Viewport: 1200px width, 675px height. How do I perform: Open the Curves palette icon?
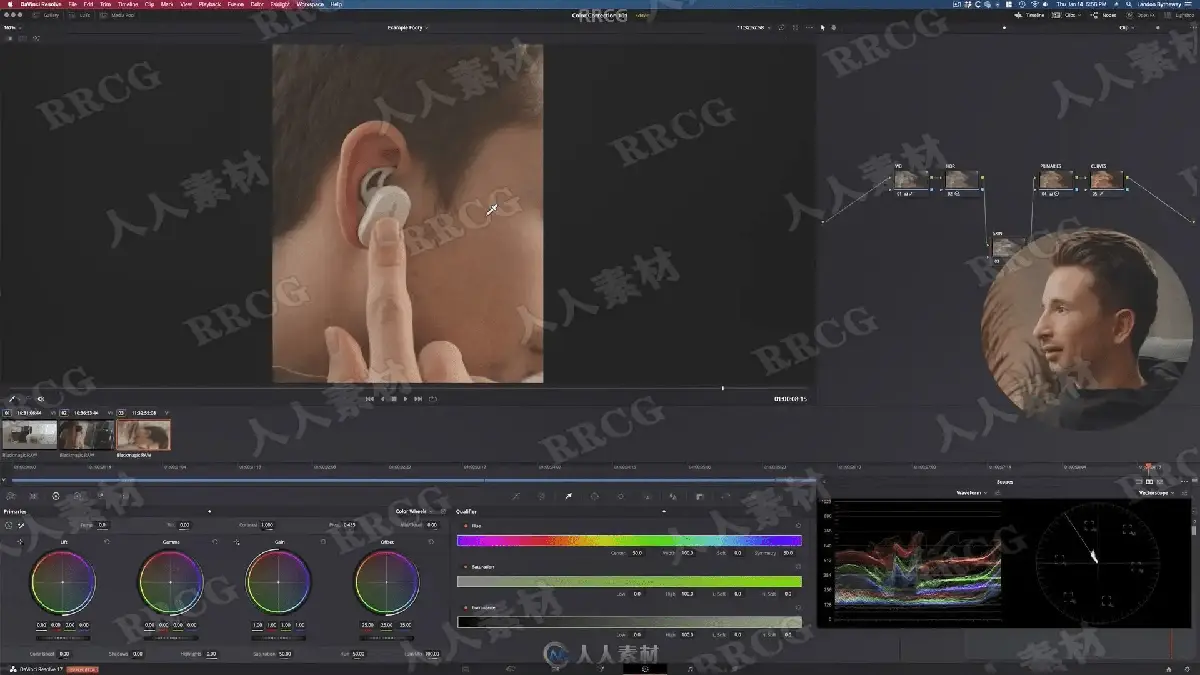(x=516, y=496)
